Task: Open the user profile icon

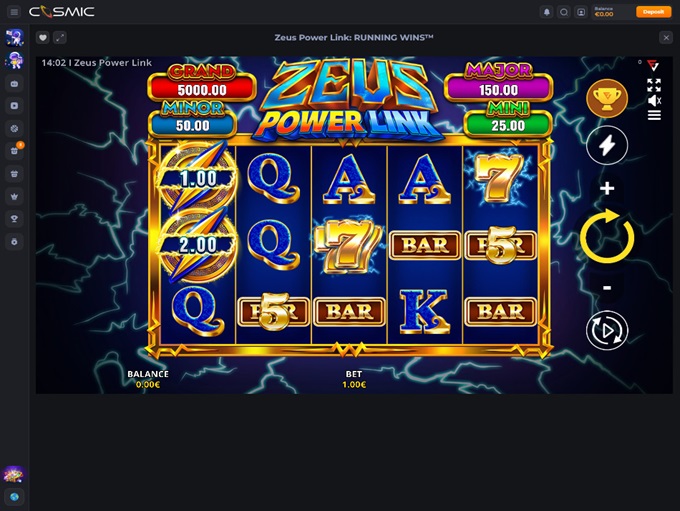Action: point(581,12)
